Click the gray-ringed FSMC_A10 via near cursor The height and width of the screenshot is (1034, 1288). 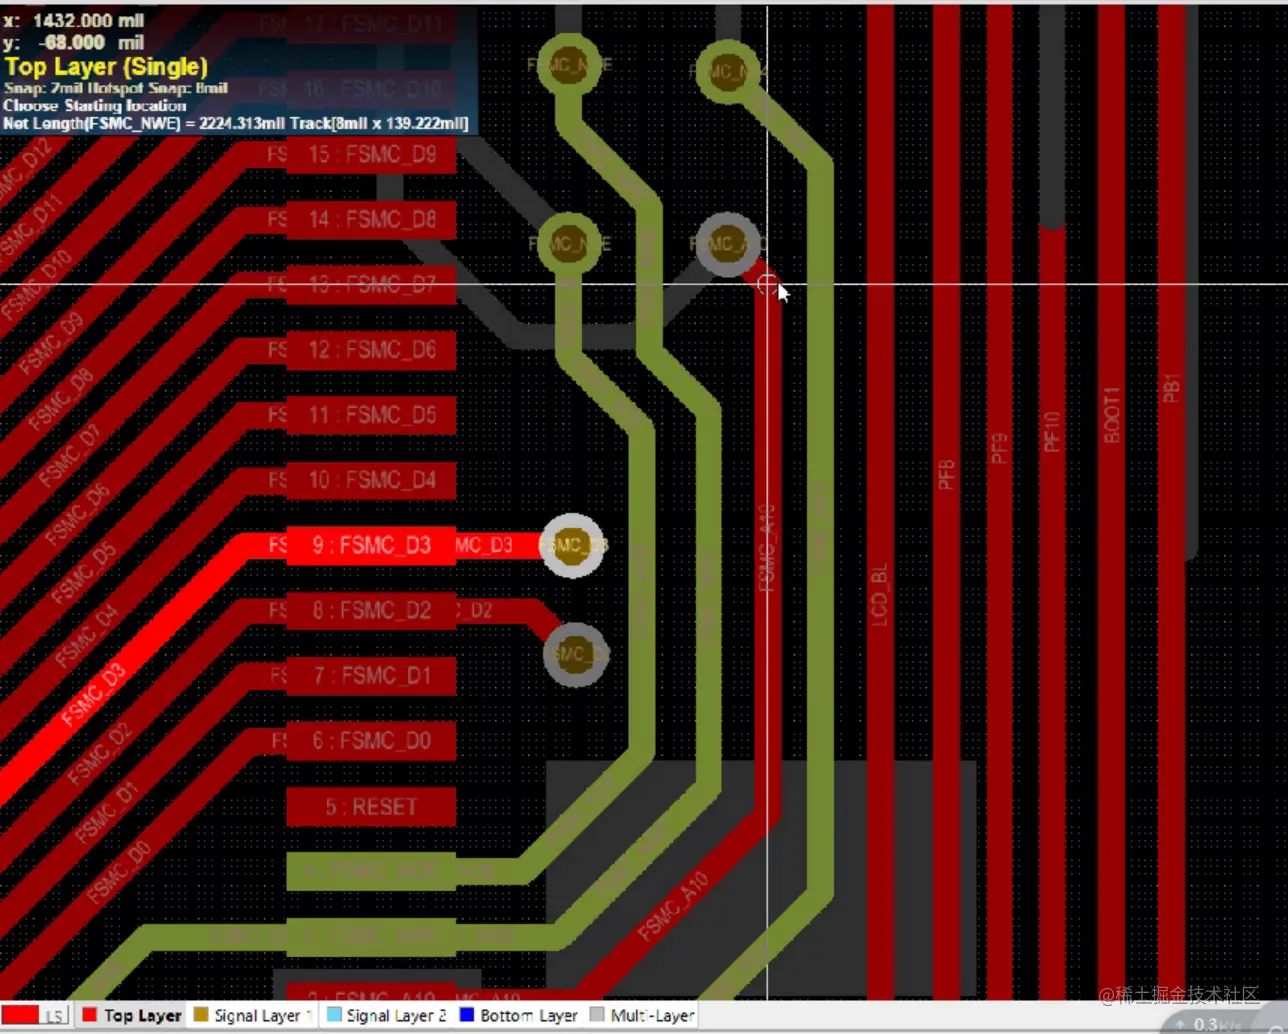pyautogui.click(x=727, y=244)
